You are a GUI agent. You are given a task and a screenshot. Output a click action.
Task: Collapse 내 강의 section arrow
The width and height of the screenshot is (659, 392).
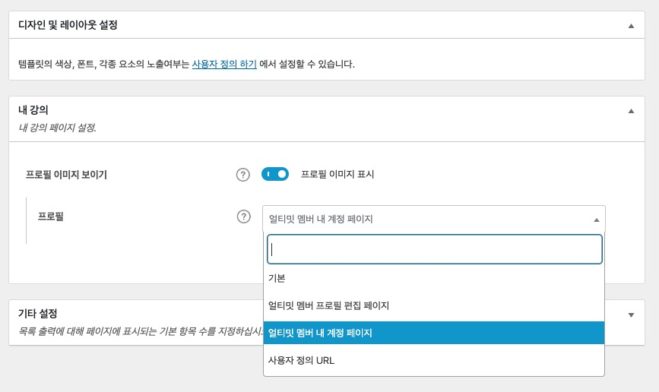[631, 111]
